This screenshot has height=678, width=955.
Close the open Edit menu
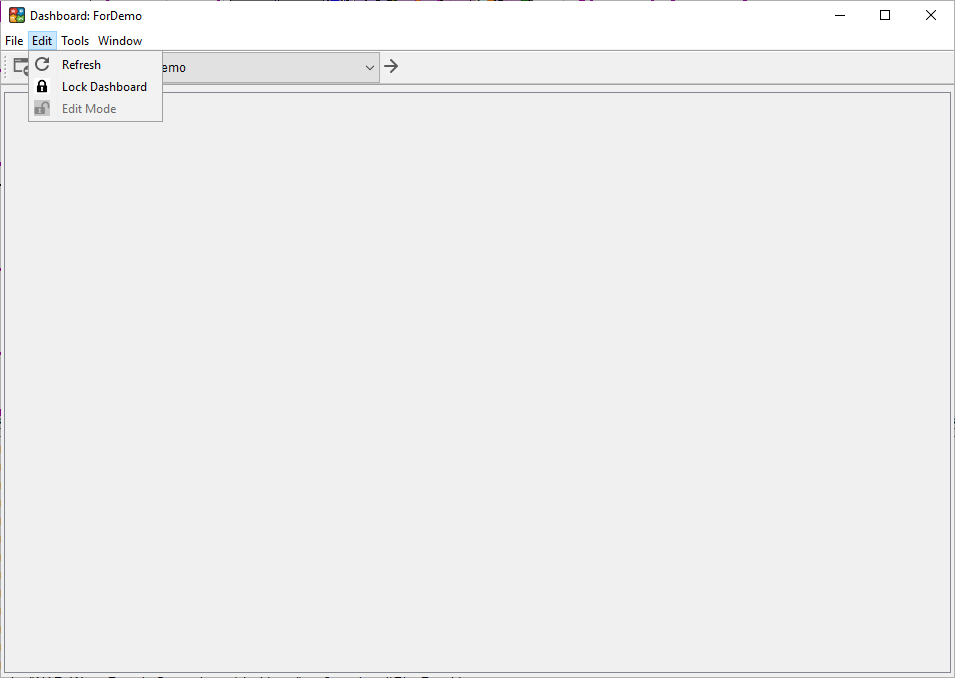click(x=42, y=41)
